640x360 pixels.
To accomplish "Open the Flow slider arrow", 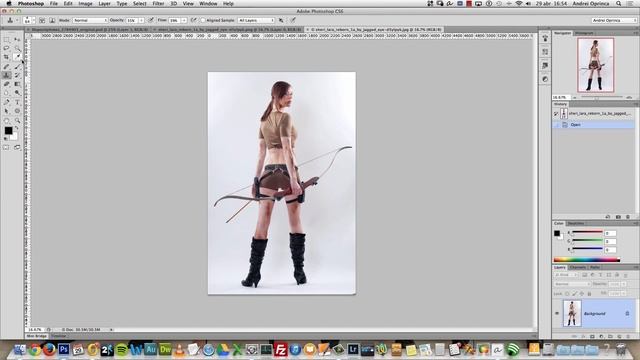I will click(x=184, y=20).
